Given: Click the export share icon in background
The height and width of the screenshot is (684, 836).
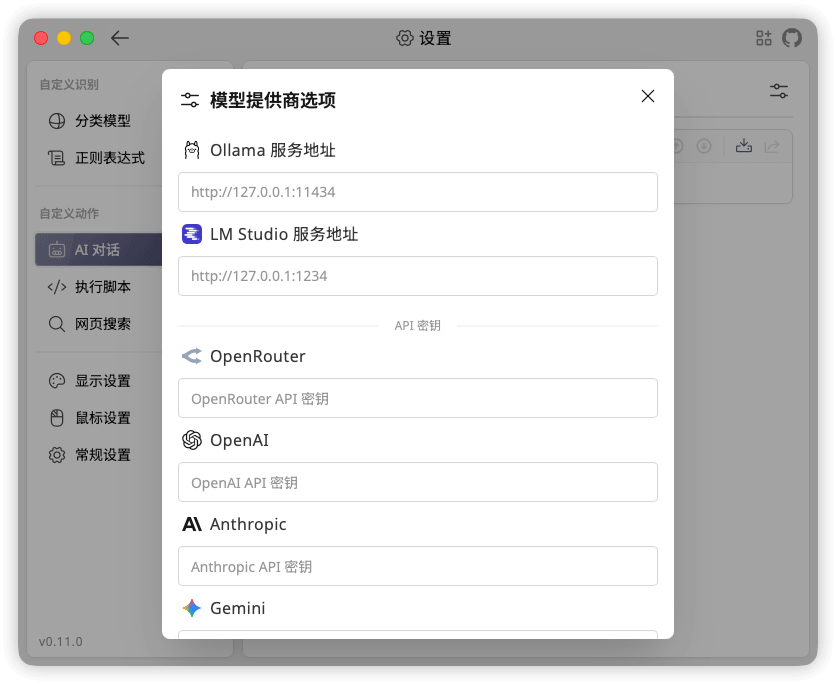Looking at the screenshot, I should pos(772,146).
